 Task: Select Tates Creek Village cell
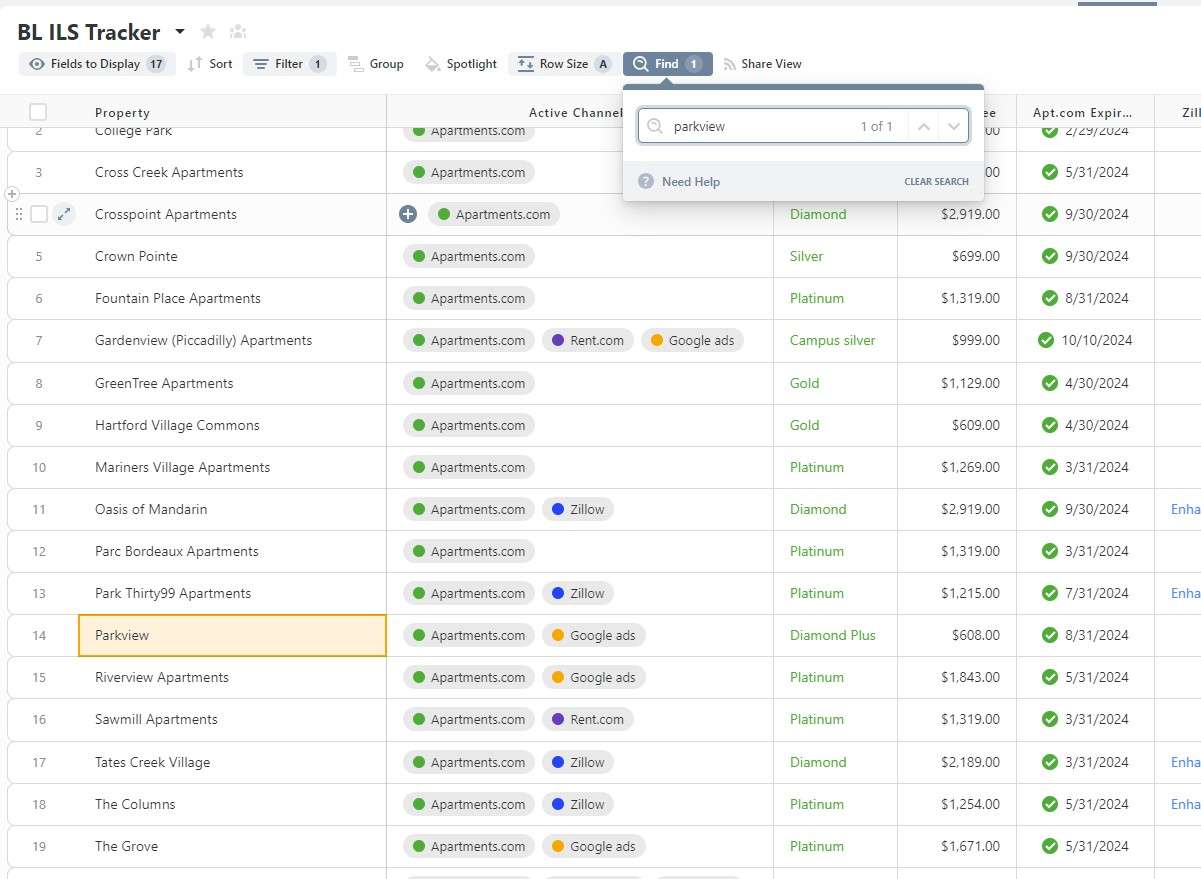(x=232, y=762)
